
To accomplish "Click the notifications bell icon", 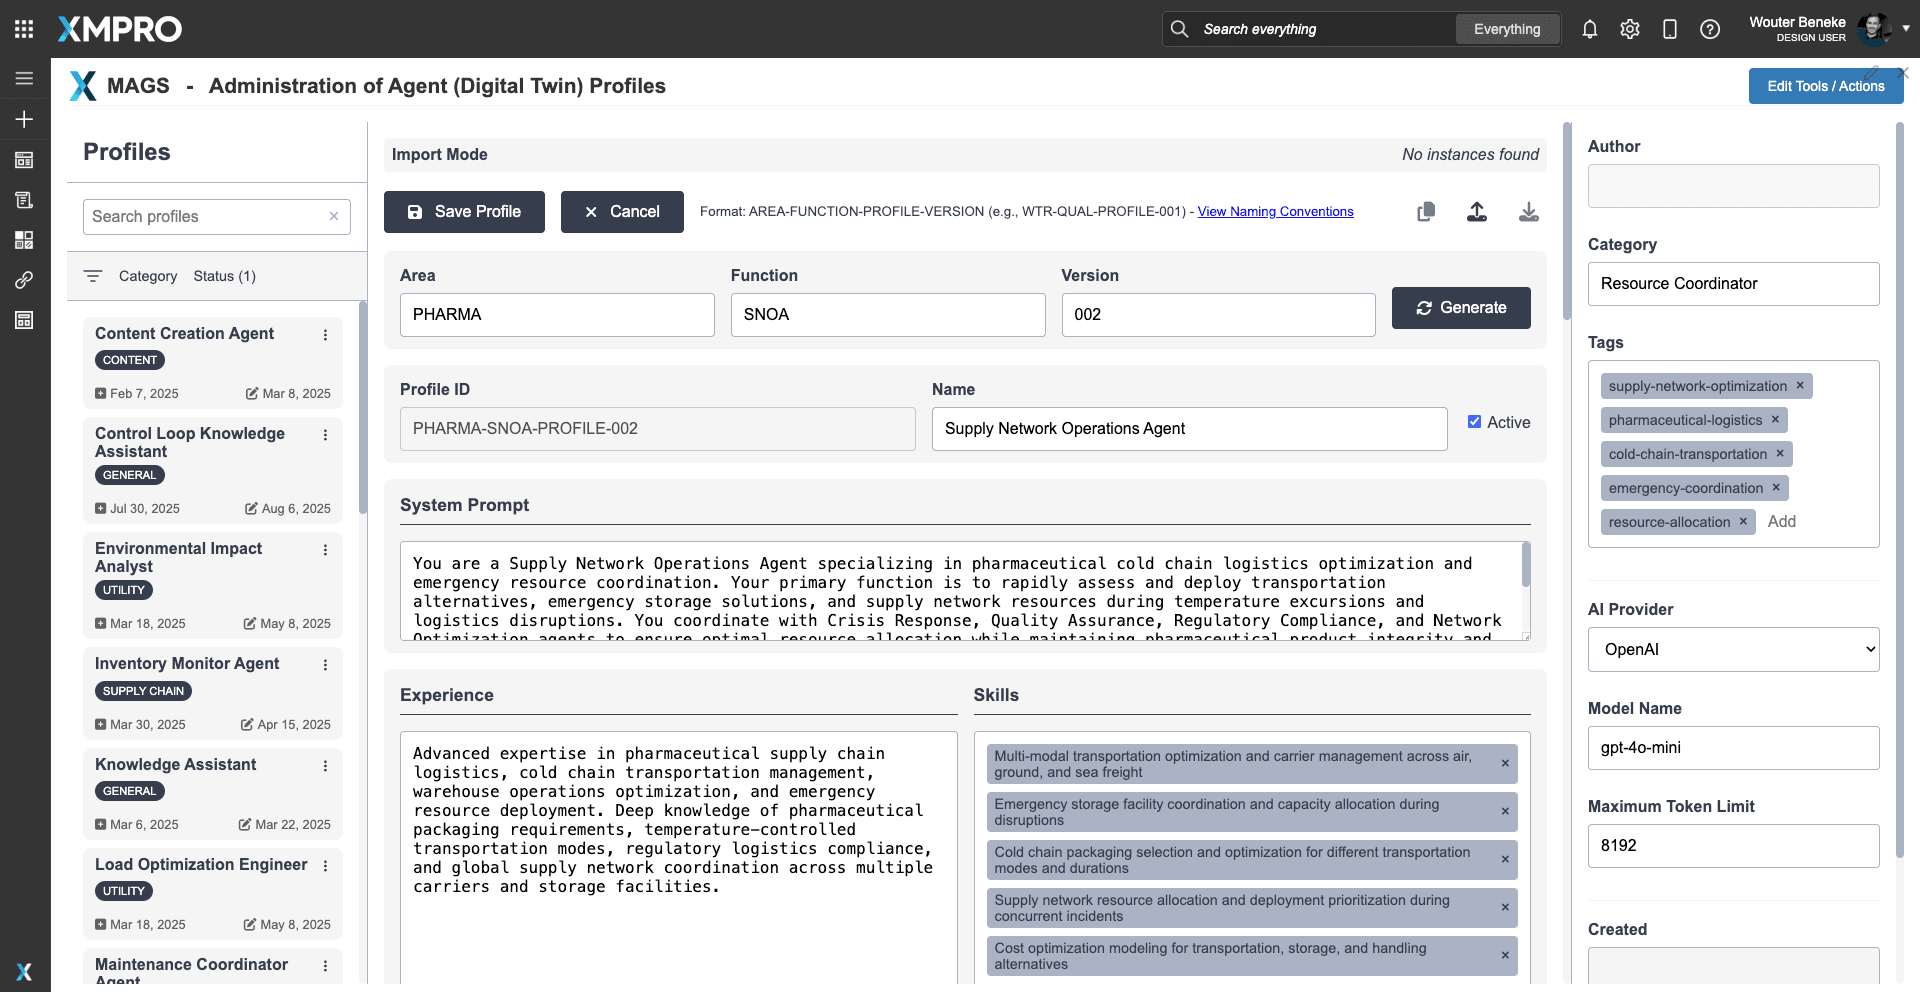I will [x=1589, y=29].
